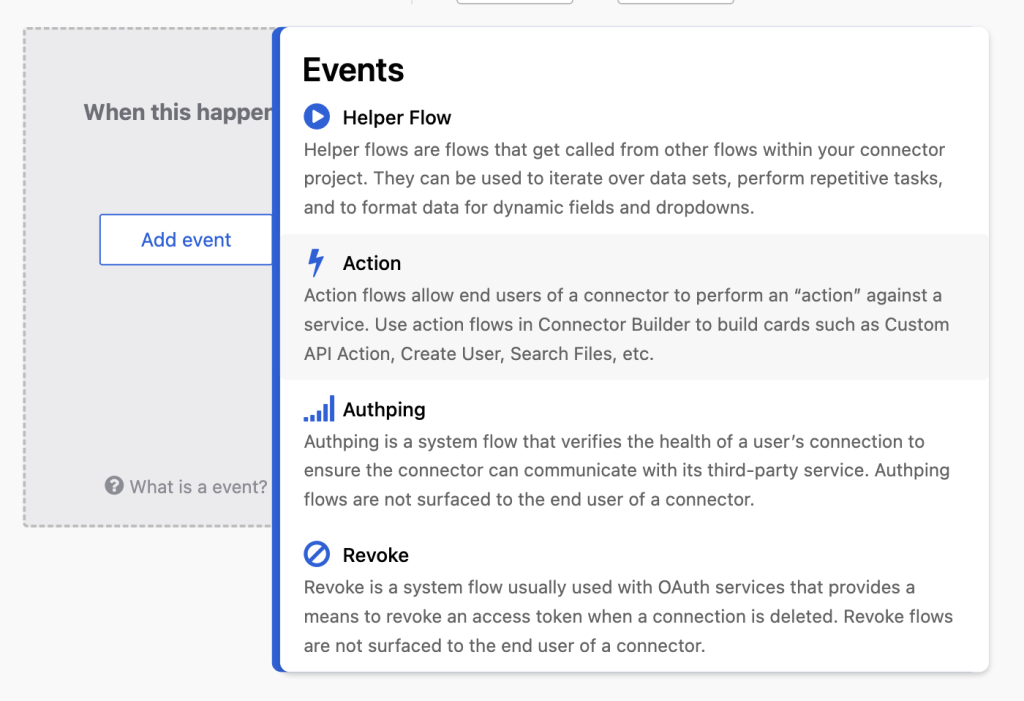Click the 'When this happens' heading
Image resolution: width=1024 pixels, height=701 pixels.
pyautogui.click(x=178, y=112)
